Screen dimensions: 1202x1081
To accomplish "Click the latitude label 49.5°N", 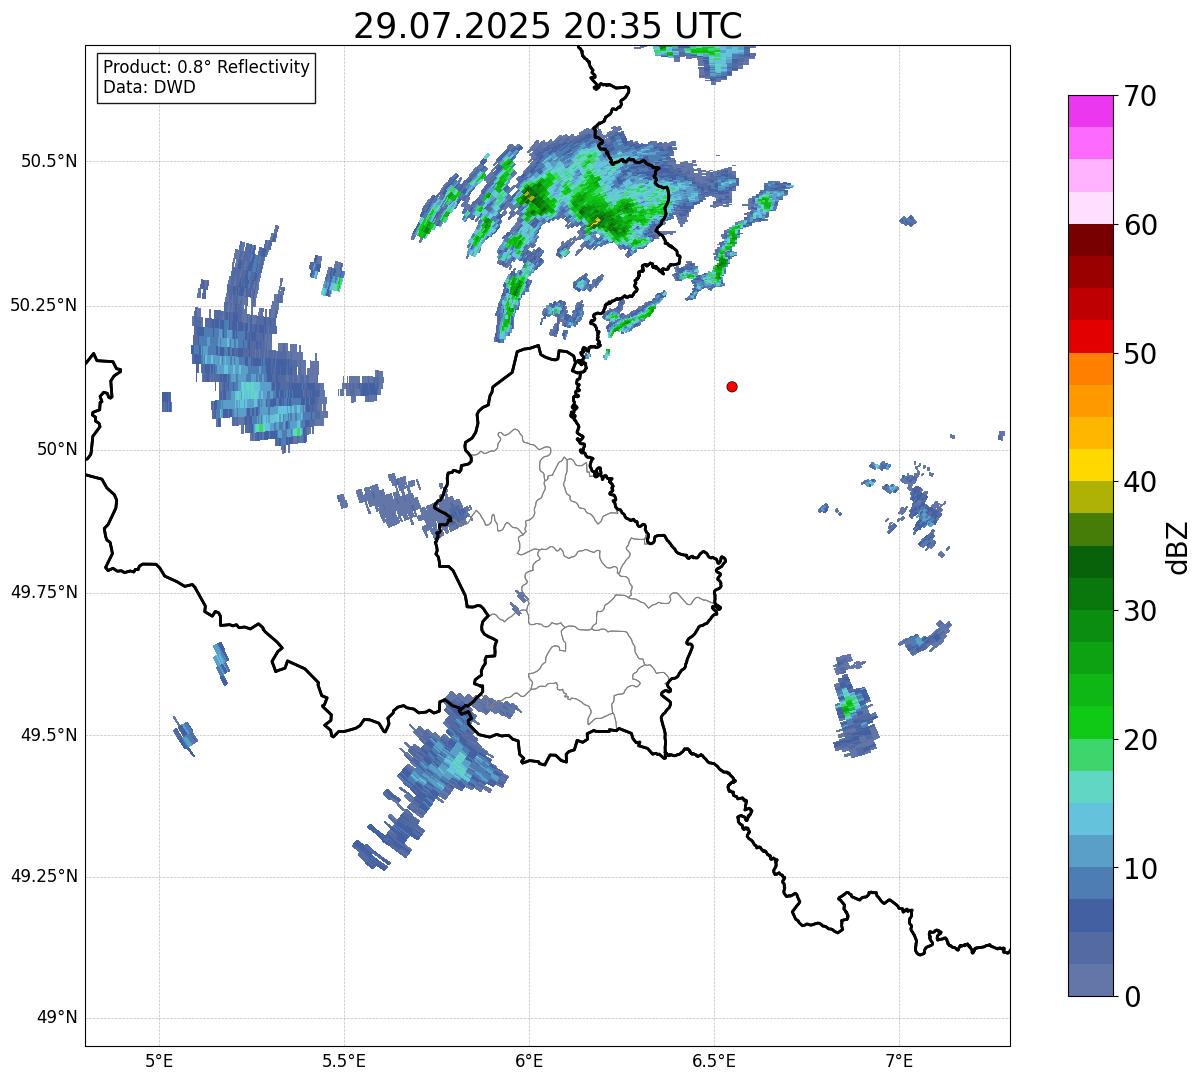I will (x=49, y=735).
